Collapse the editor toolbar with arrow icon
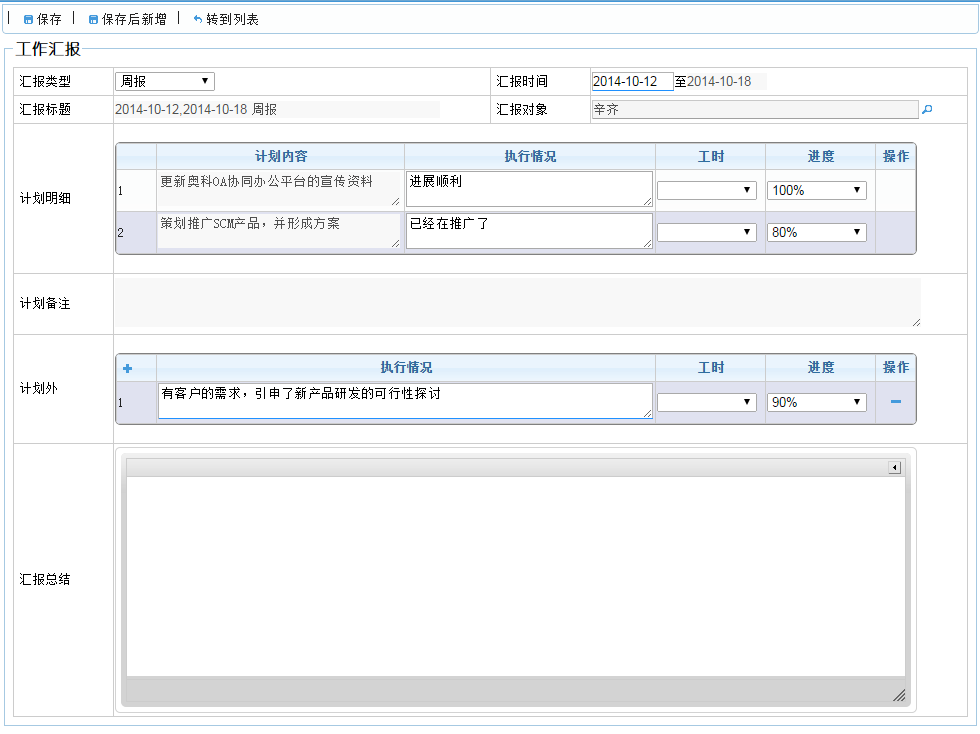This screenshot has width=980, height=734. pyautogui.click(x=894, y=468)
